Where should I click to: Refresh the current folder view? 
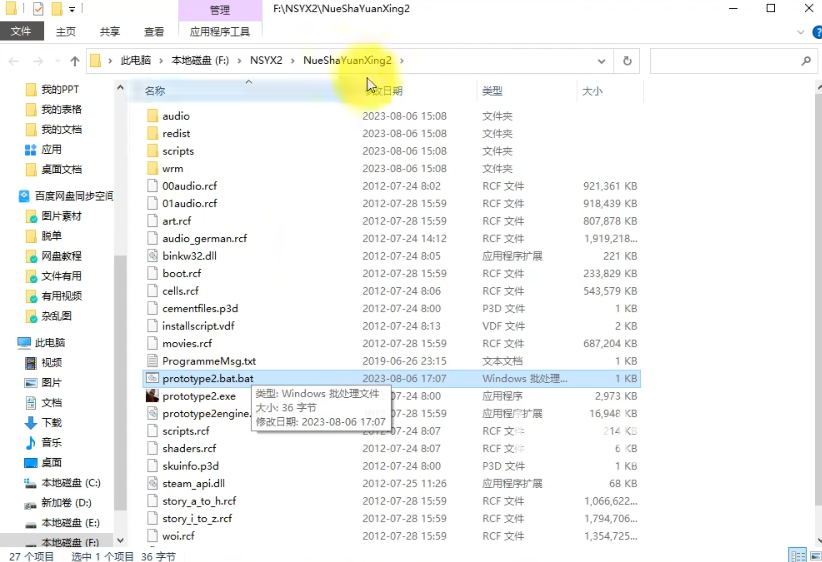click(627, 61)
